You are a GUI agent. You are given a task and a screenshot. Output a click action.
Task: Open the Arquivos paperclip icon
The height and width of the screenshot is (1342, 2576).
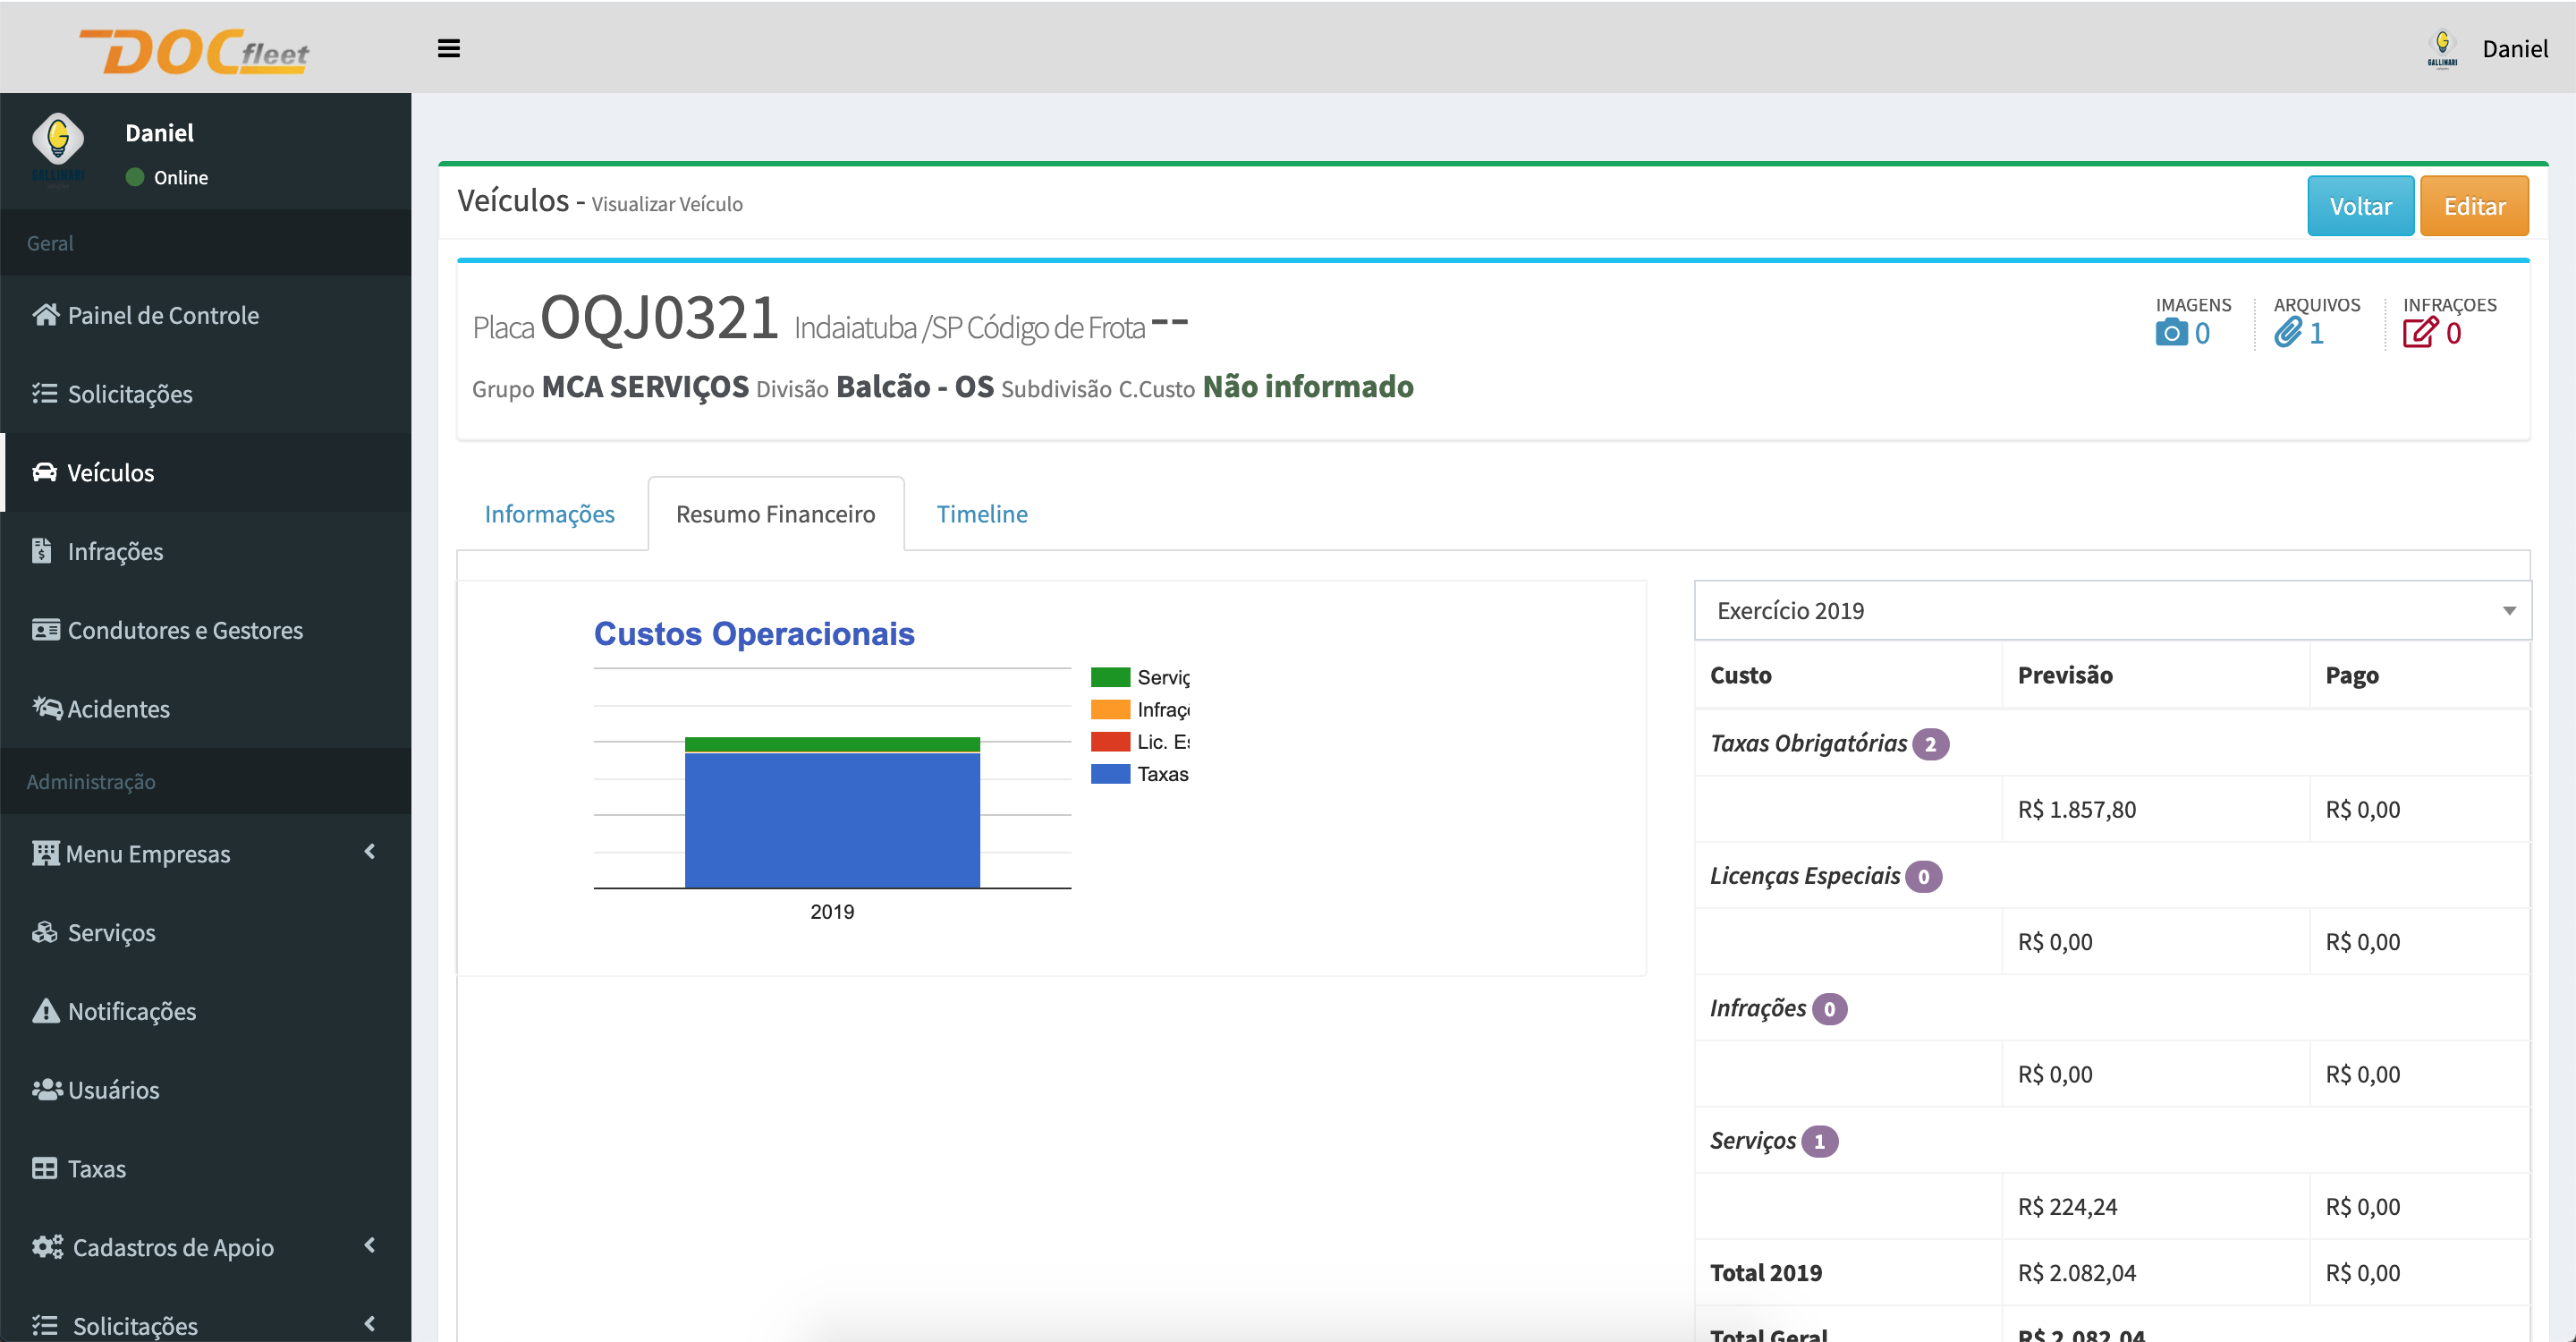pos(2288,333)
